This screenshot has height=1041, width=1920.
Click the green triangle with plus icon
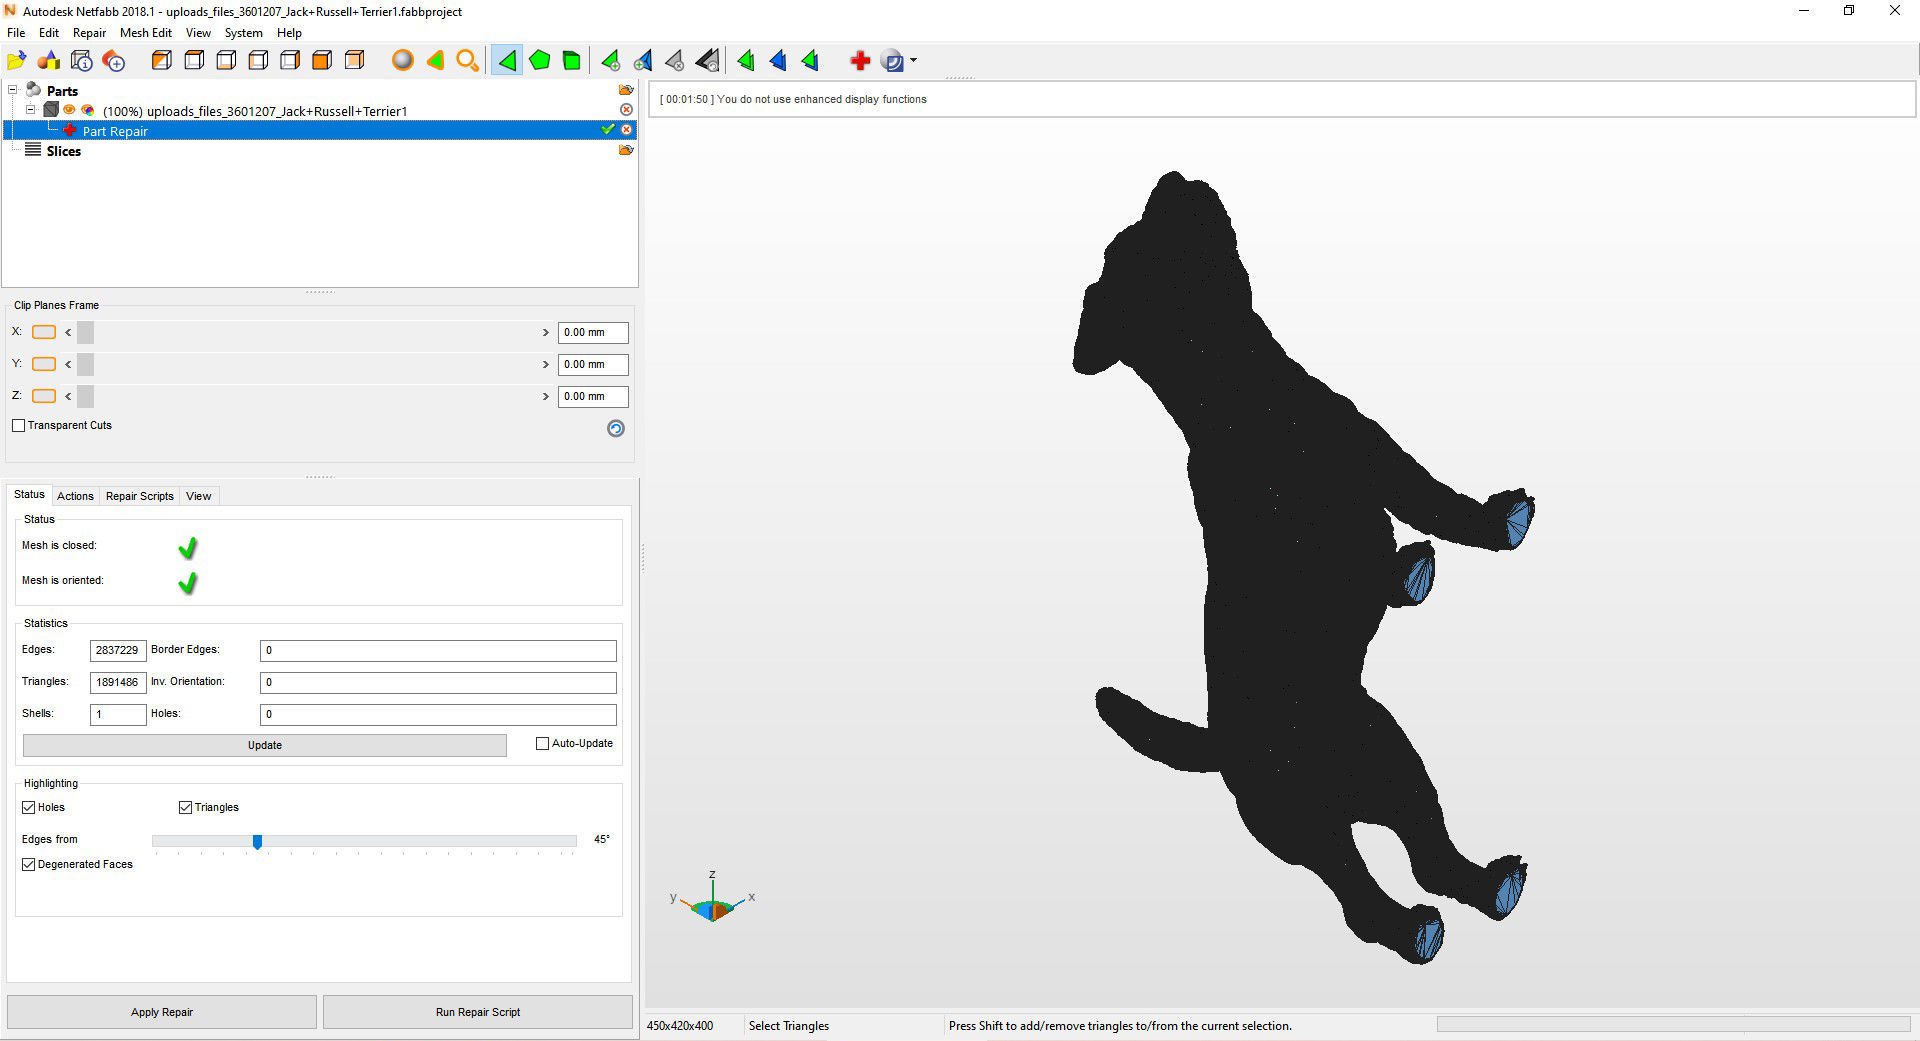610,61
